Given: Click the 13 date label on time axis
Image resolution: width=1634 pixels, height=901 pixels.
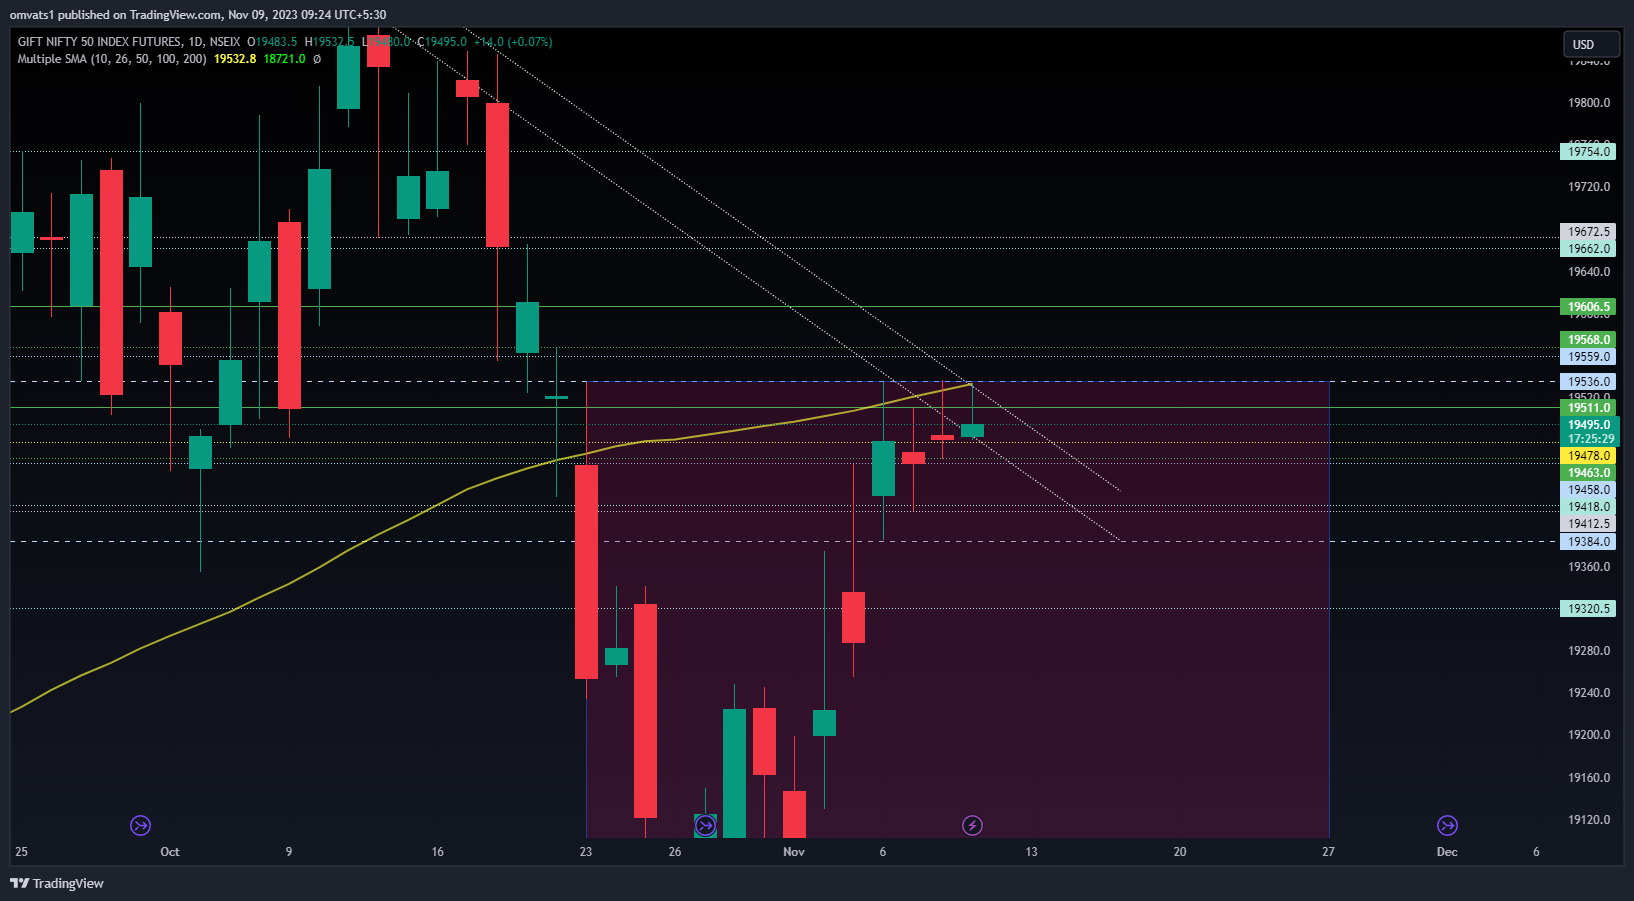Looking at the screenshot, I should coord(1031,852).
